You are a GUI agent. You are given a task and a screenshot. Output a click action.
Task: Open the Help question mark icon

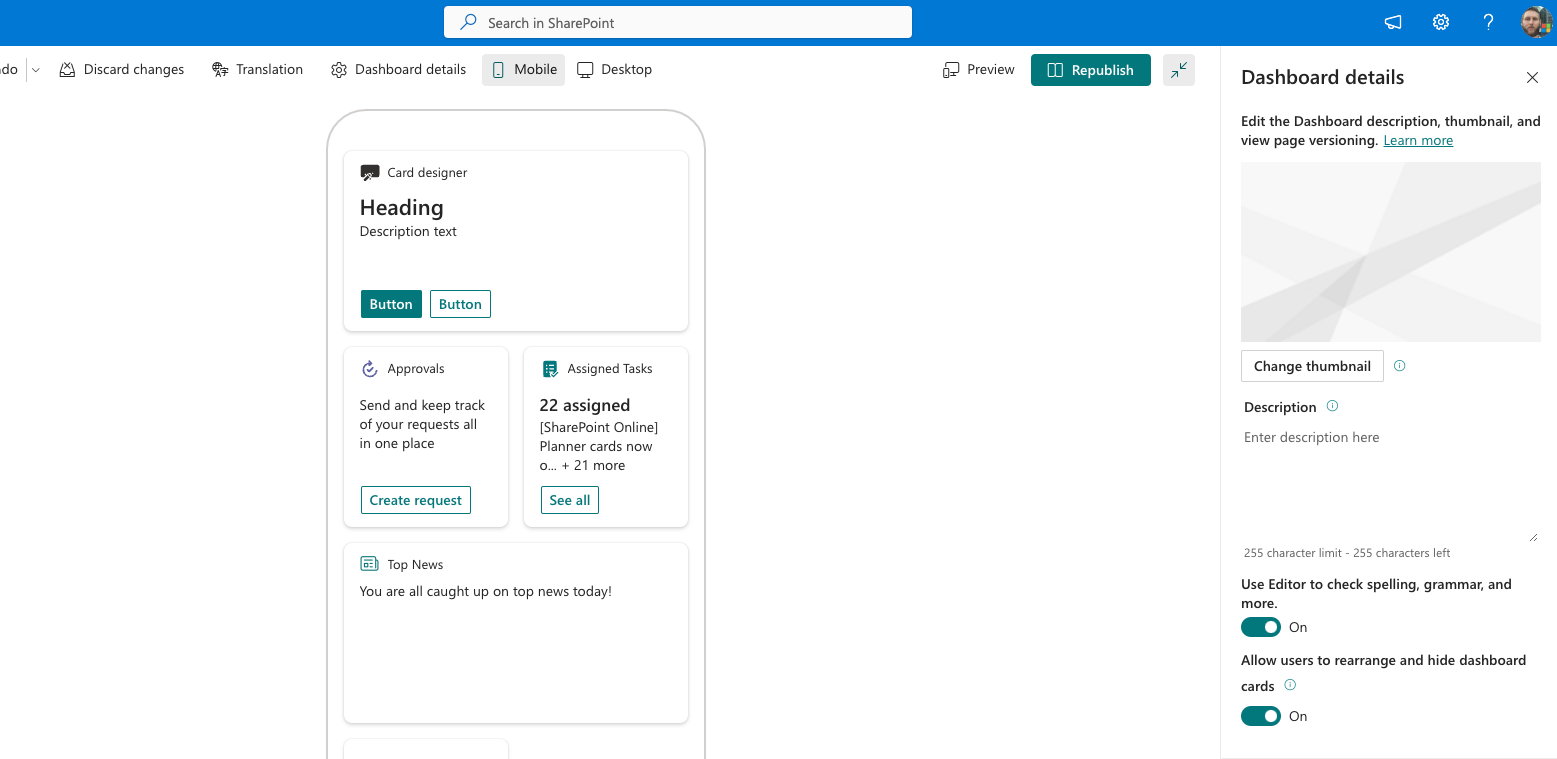click(1488, 22)
